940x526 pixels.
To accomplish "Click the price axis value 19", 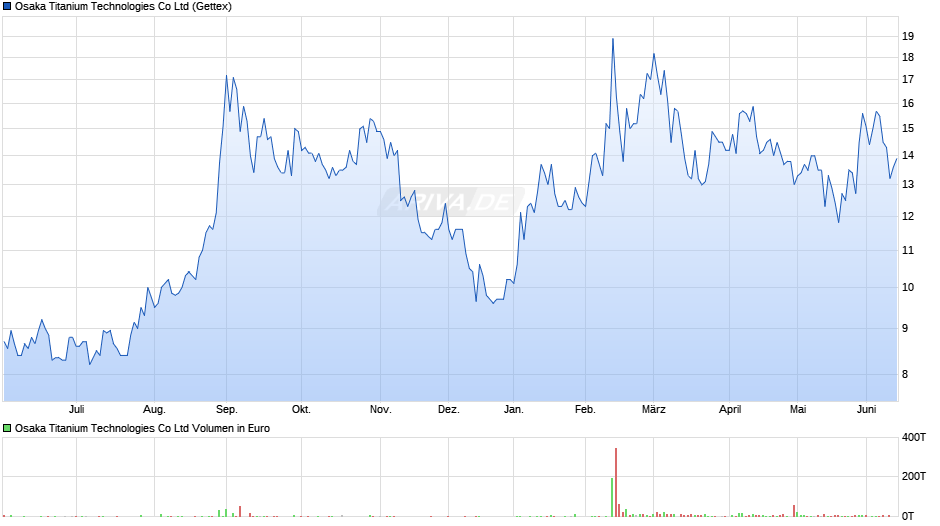I will pyautogui.click(x=908, y=36).
